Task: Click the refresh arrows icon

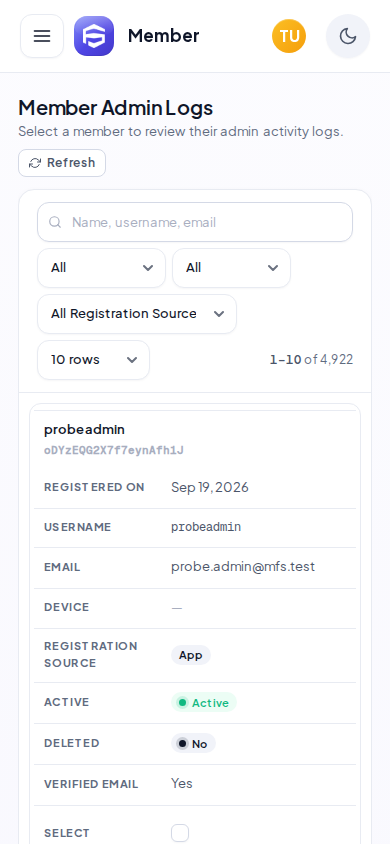Action: click(x=35, y=163)
